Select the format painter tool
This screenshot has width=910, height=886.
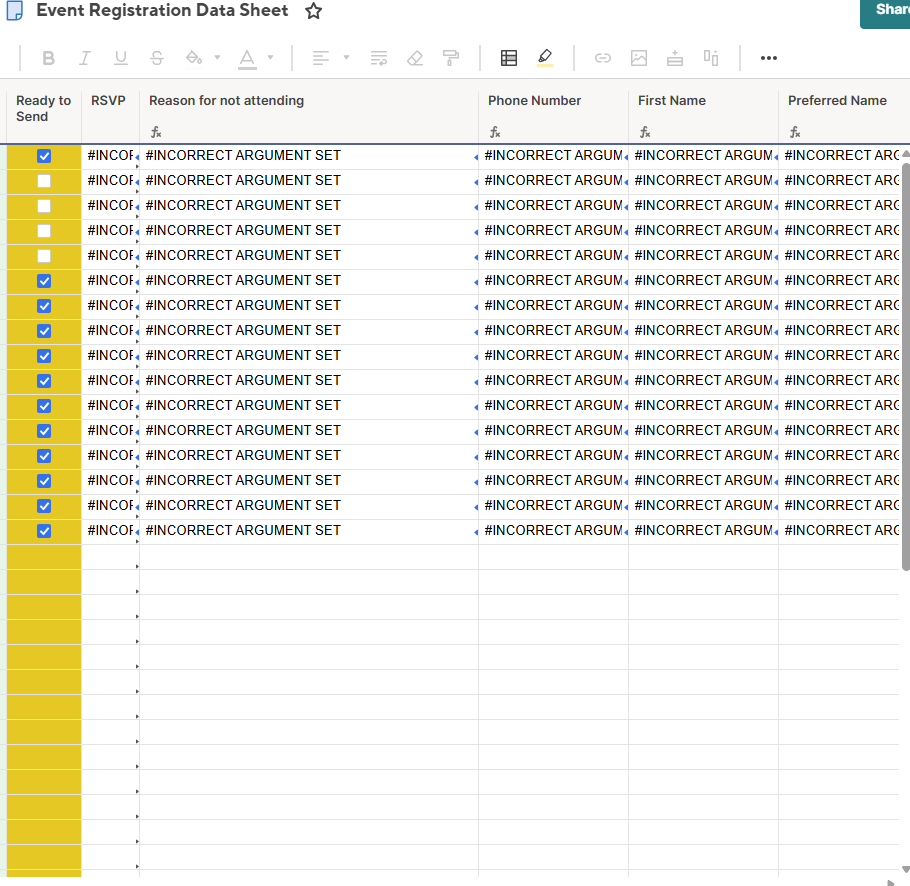(x=451, y=58)
